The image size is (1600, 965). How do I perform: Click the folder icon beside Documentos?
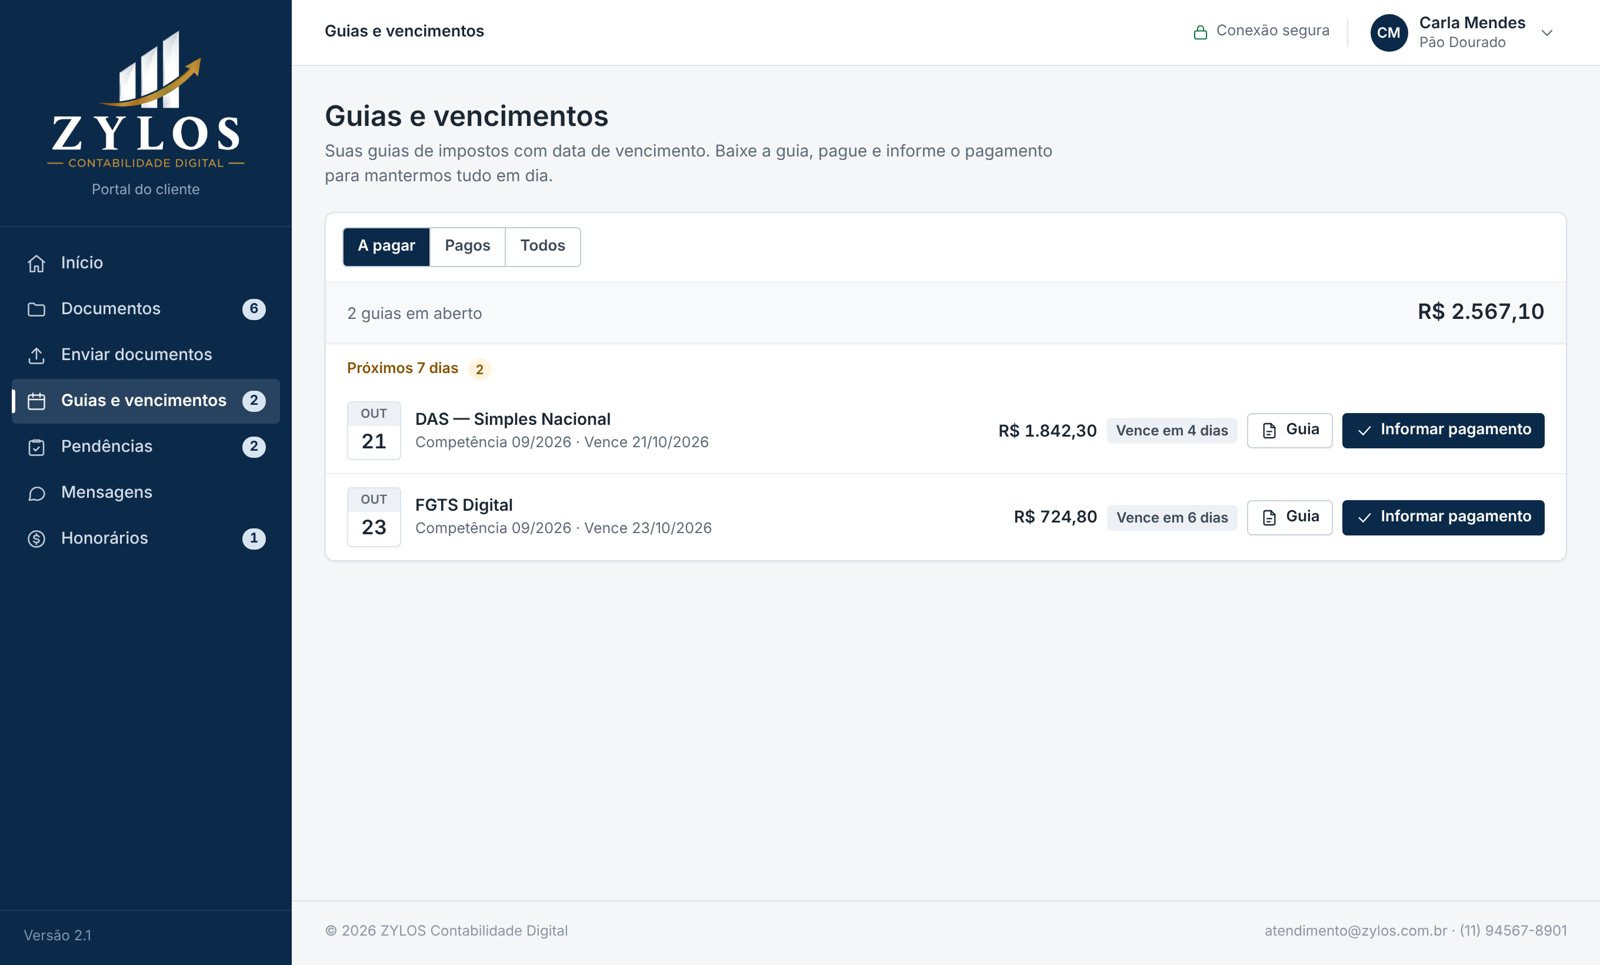(37, 309)
